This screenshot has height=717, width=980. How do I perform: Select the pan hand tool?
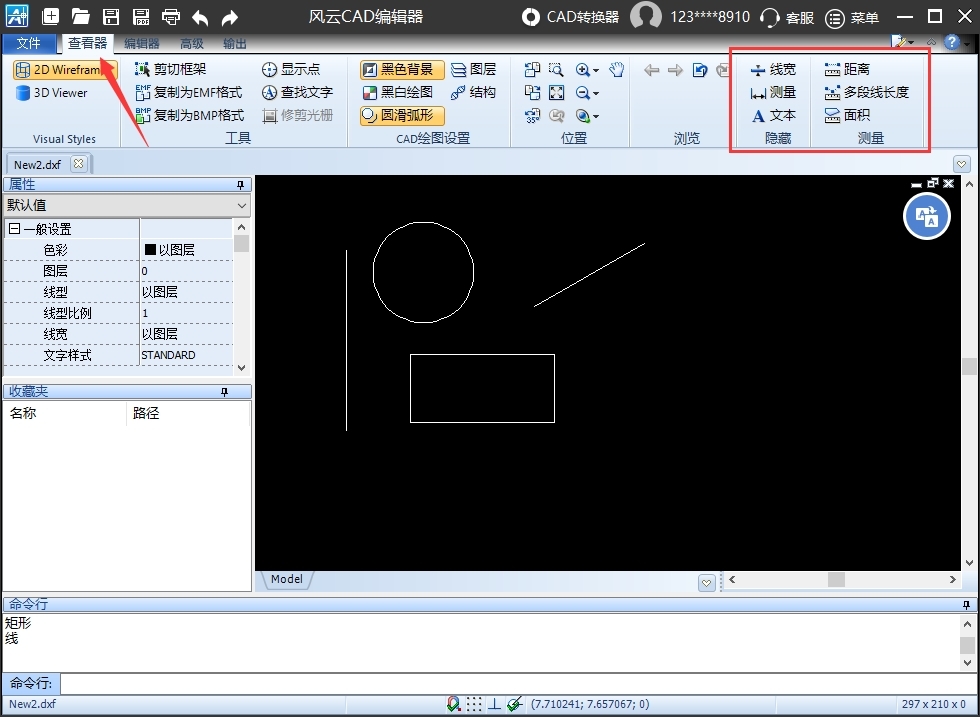pyautogui.click(x=616, y=69)
